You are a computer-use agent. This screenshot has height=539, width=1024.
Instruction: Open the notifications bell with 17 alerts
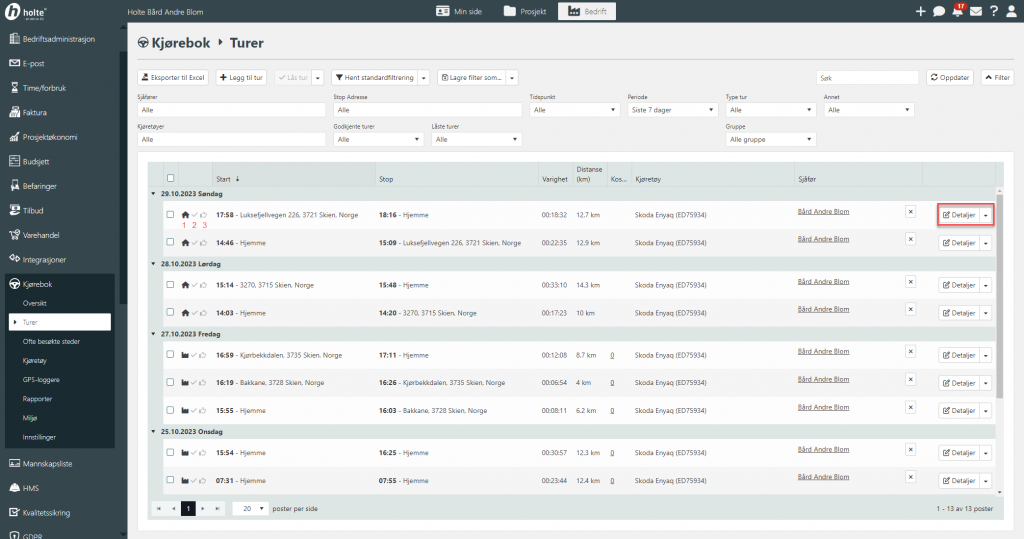click(x=957, y=11)
